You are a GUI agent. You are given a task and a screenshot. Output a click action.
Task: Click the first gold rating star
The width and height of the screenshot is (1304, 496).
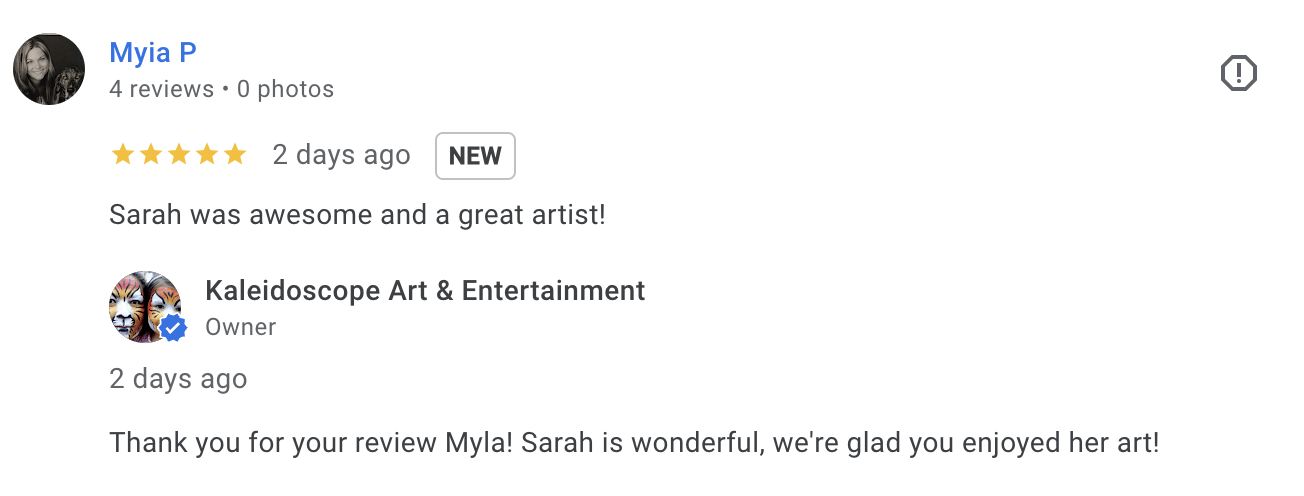[x=122, y=155]
